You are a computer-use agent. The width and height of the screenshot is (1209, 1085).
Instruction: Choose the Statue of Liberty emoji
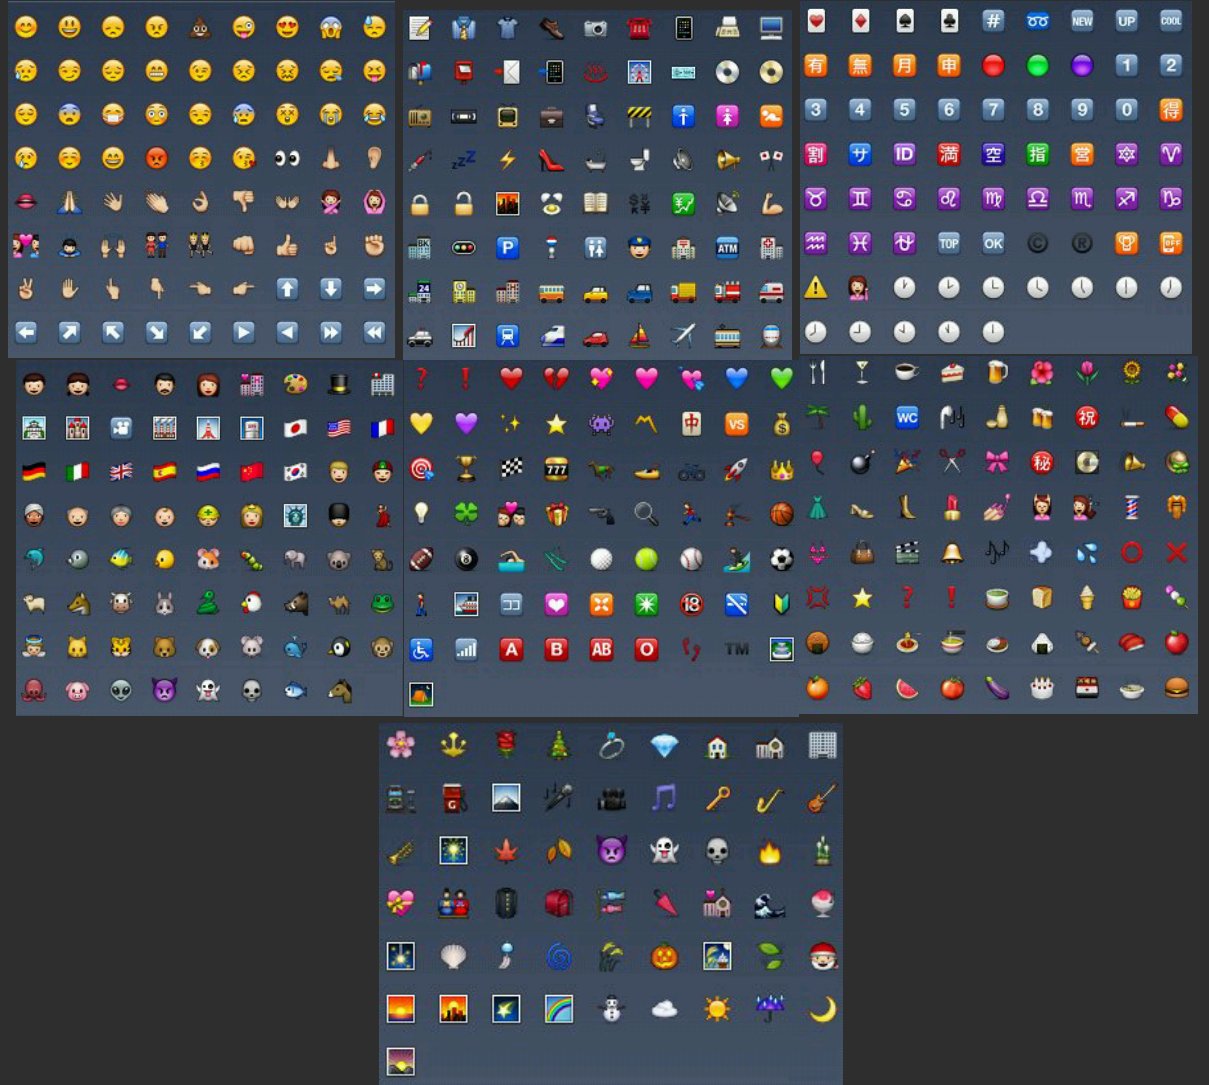[x=295, y=515]
